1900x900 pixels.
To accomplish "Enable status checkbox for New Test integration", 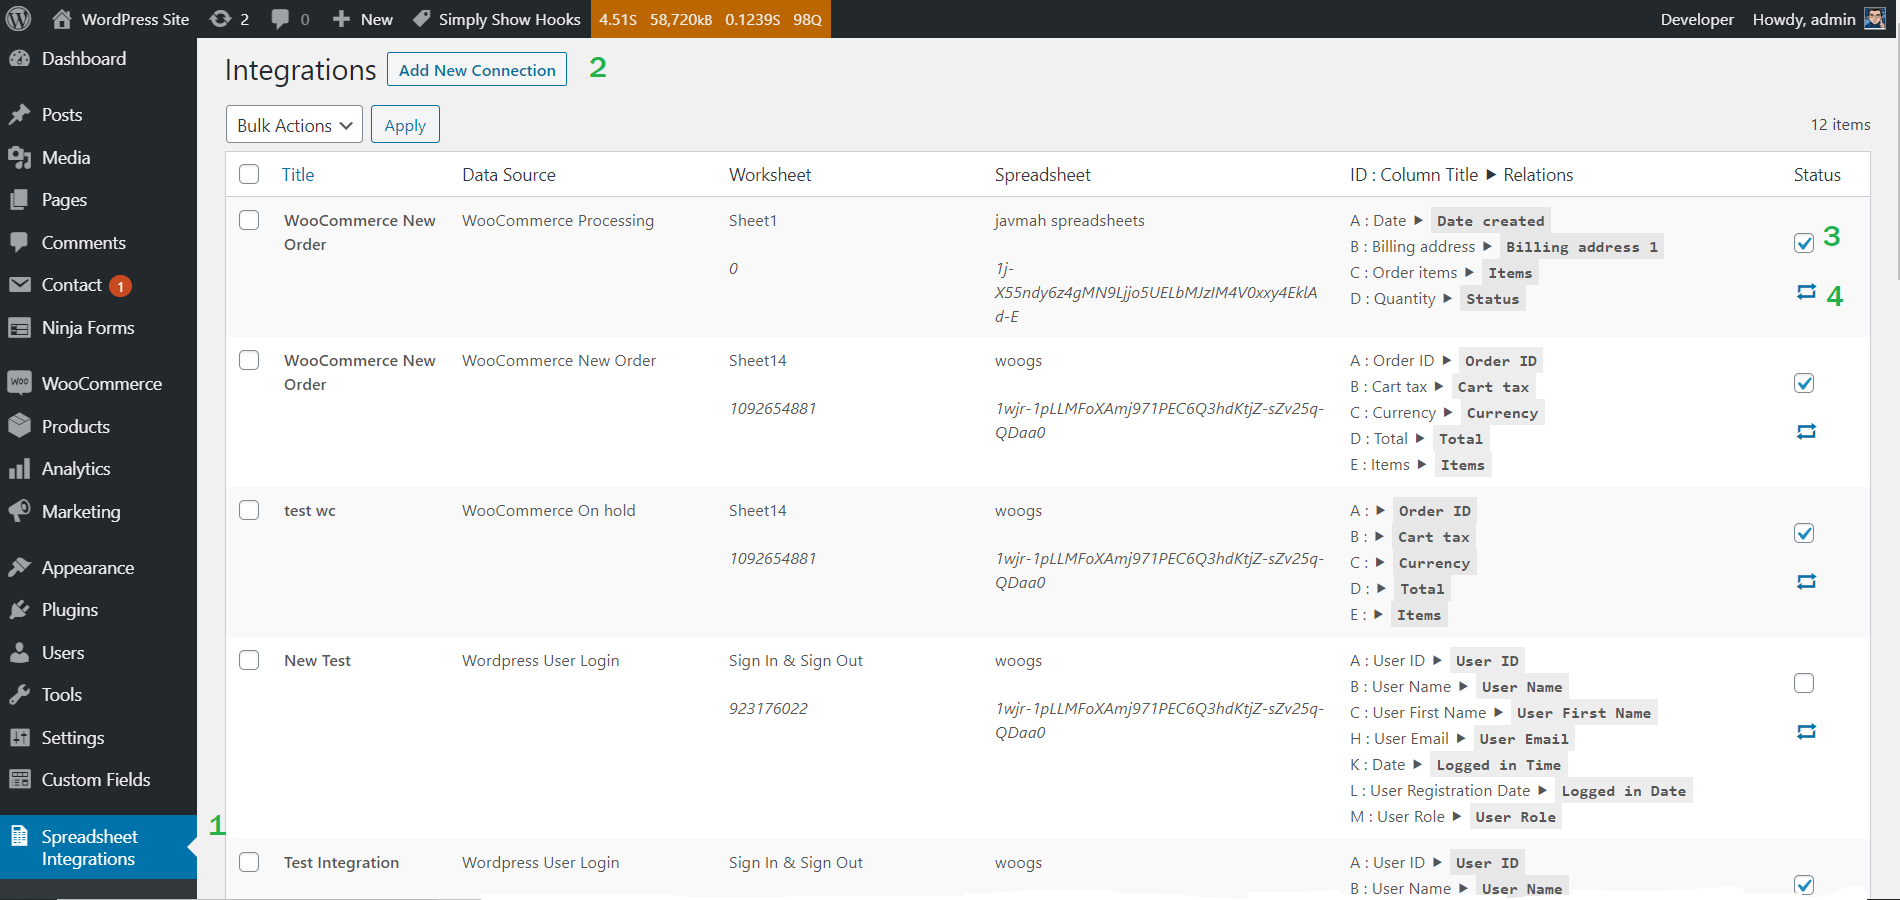I will point(1804,683).
